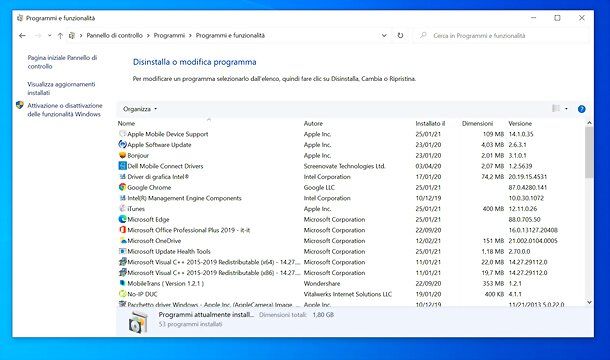Click the Google Chrome icon
The image size is (610, 360).
(x=123, y=187)
